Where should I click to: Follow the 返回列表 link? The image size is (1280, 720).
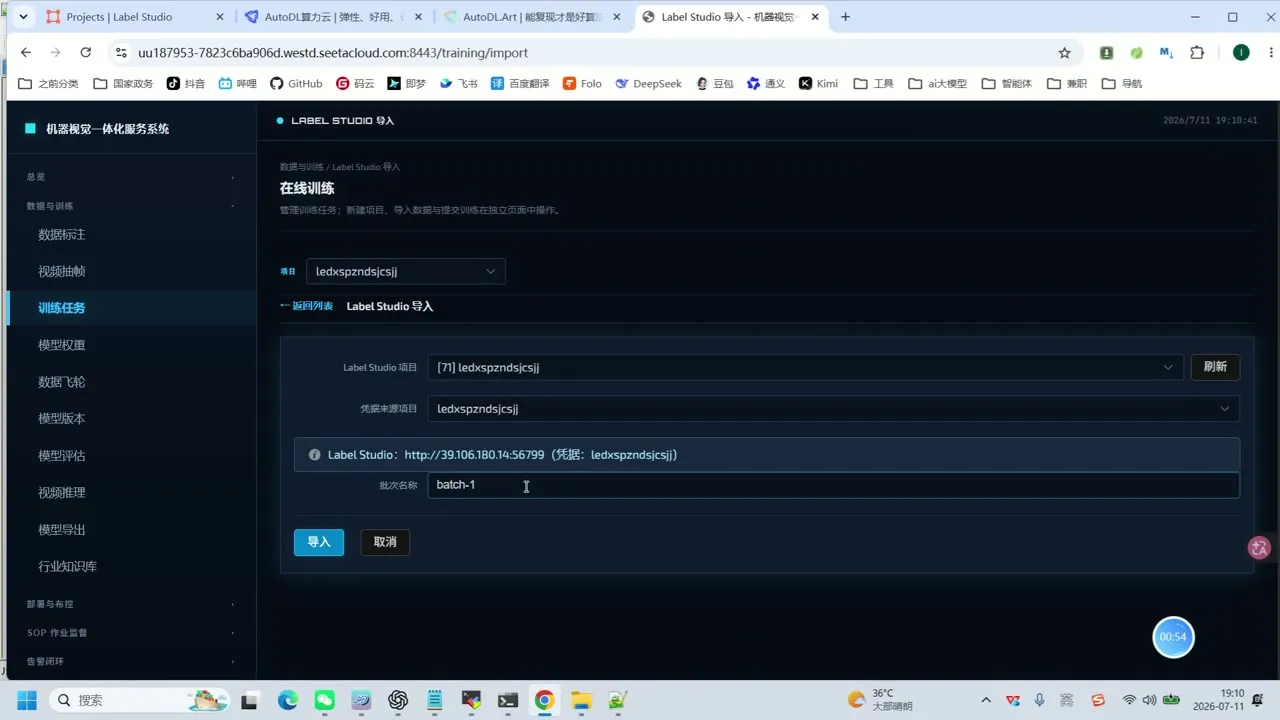(x=307, y=306)
